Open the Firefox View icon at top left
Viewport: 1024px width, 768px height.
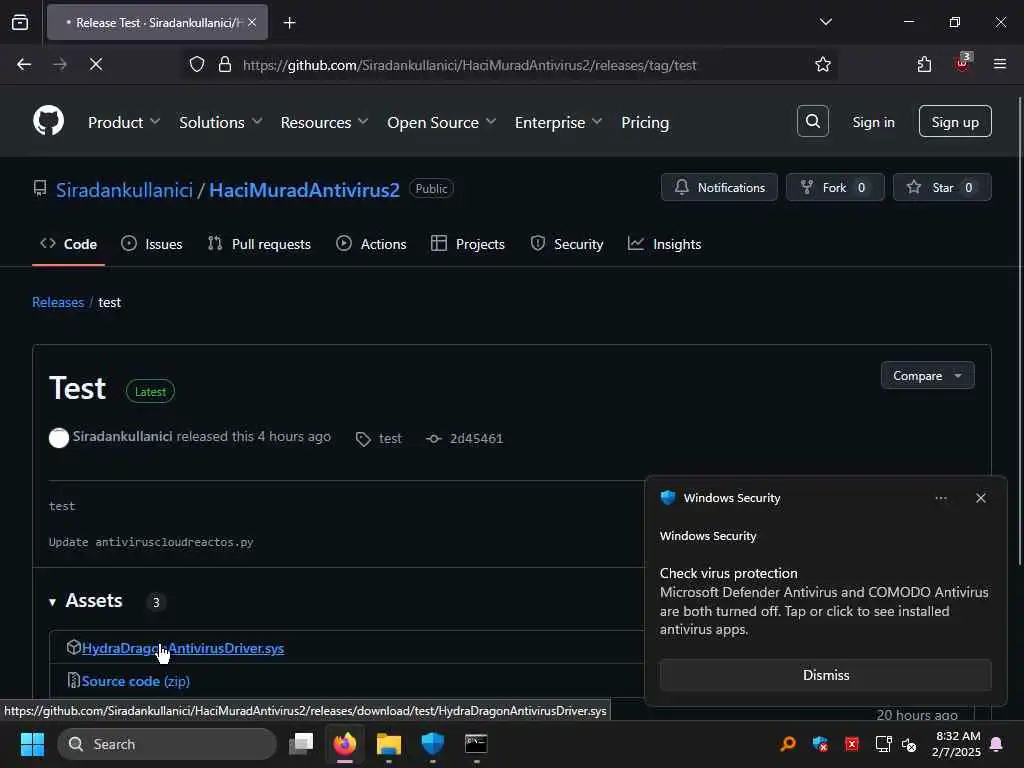[20, 22]
